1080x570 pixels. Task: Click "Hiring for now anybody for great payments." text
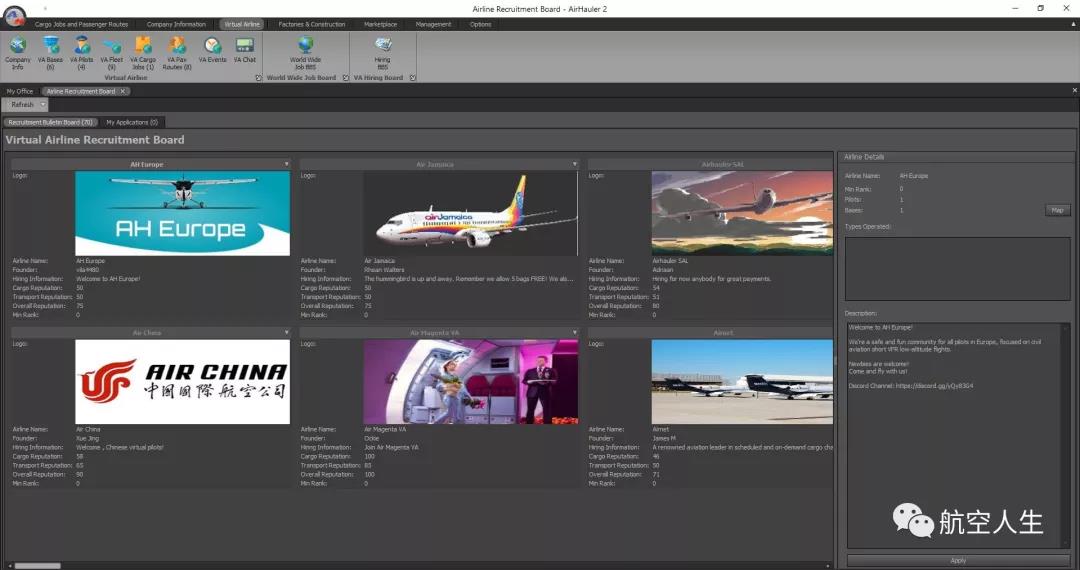712,279
